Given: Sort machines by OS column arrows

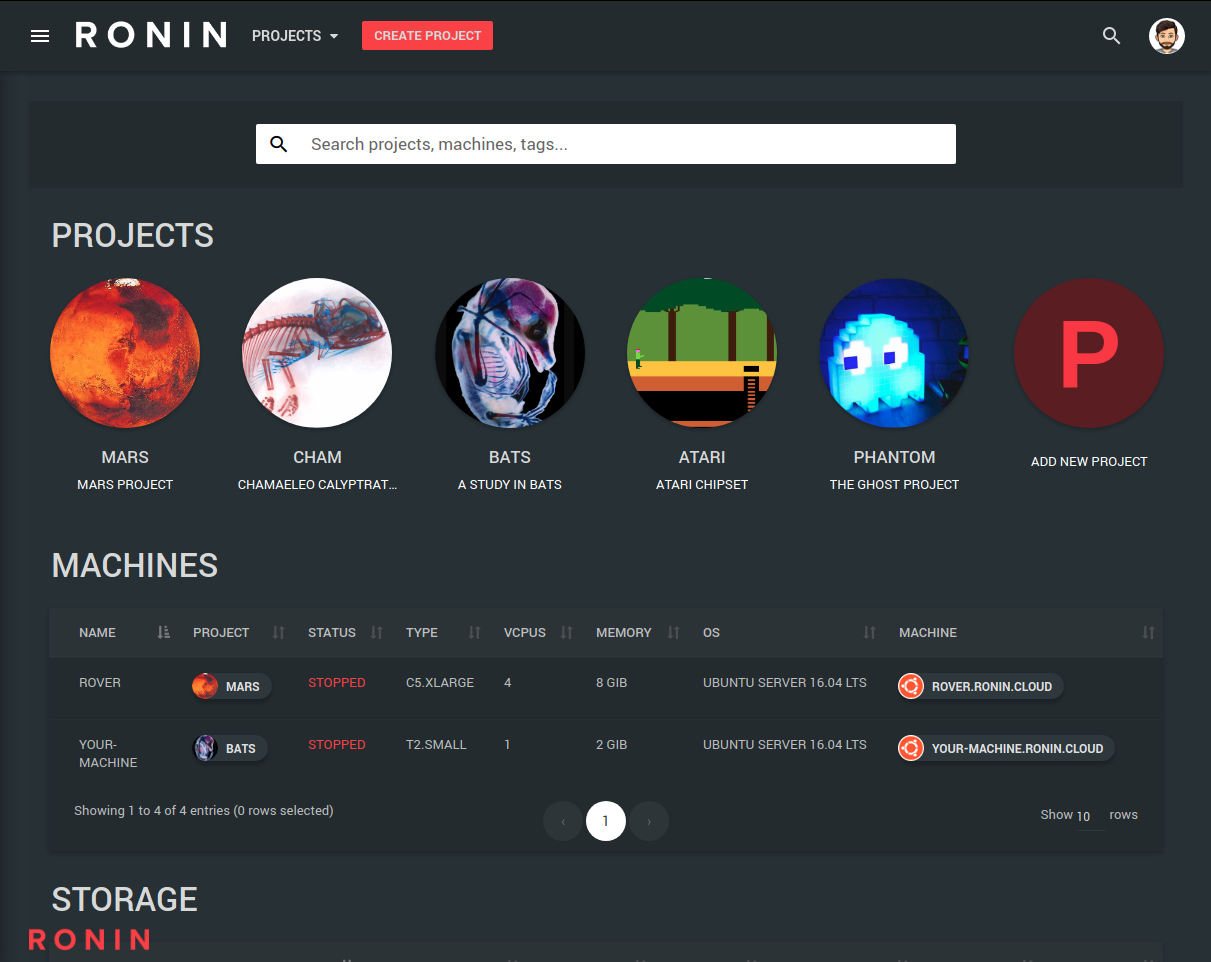Looking at the screenshot, I should coord(870,632).
